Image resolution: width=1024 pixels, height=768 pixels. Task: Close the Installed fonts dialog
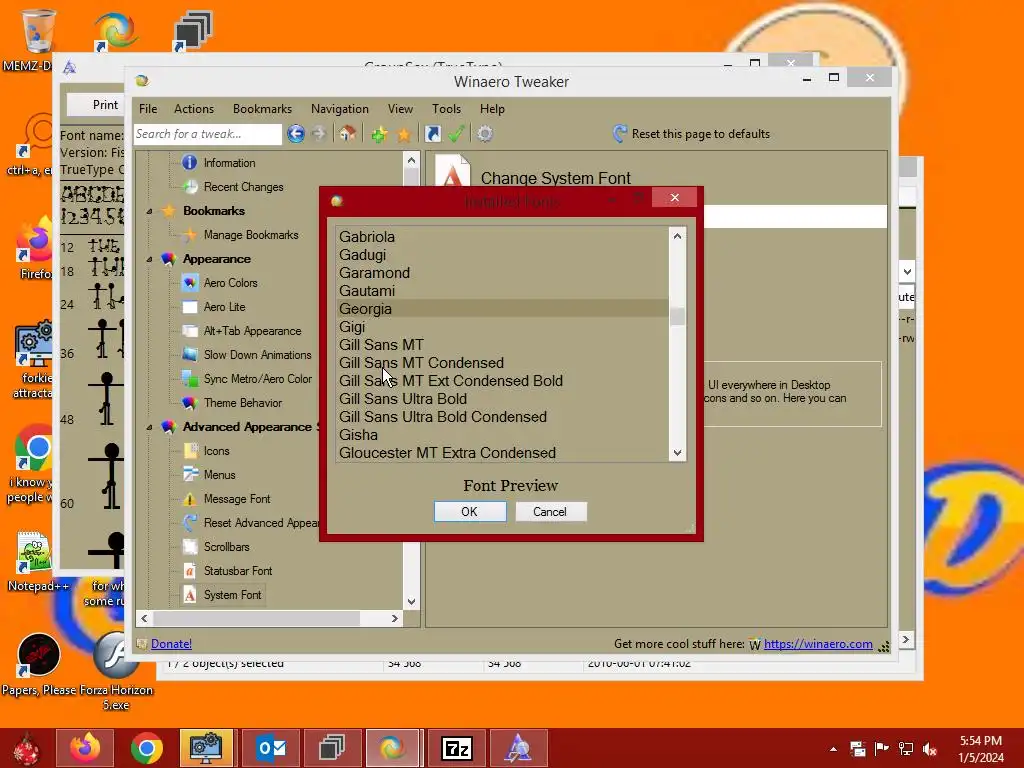[675, 197]
